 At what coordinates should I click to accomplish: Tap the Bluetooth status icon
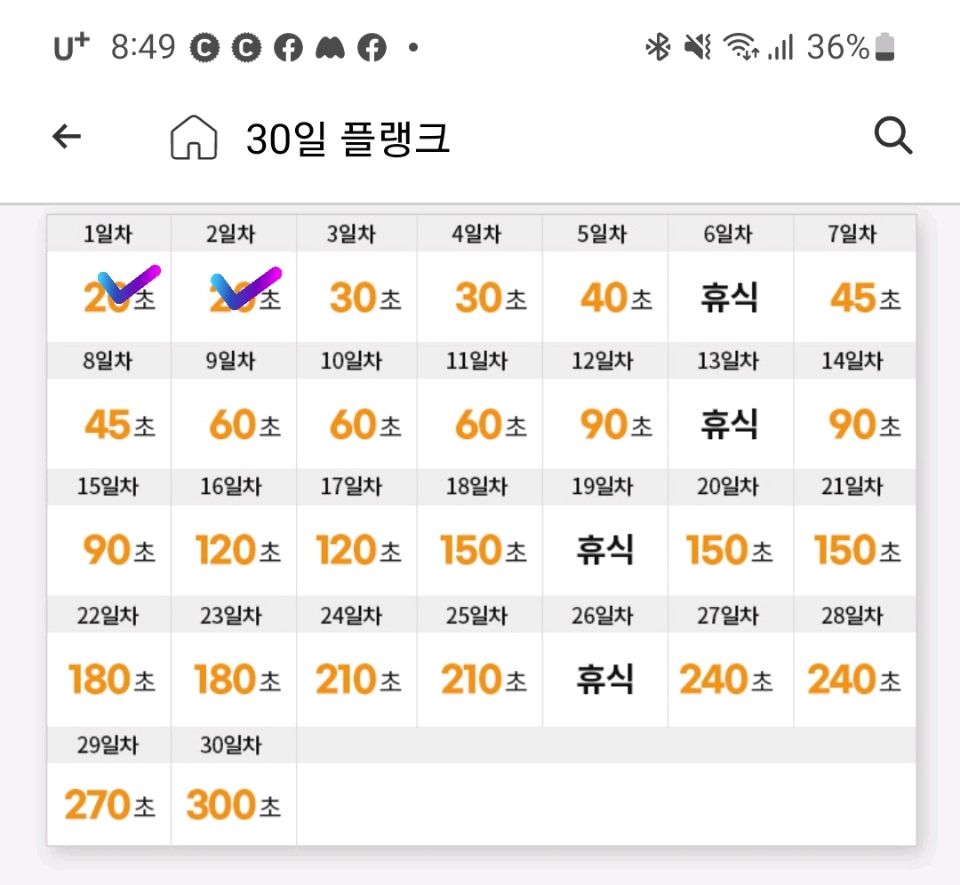658,47
